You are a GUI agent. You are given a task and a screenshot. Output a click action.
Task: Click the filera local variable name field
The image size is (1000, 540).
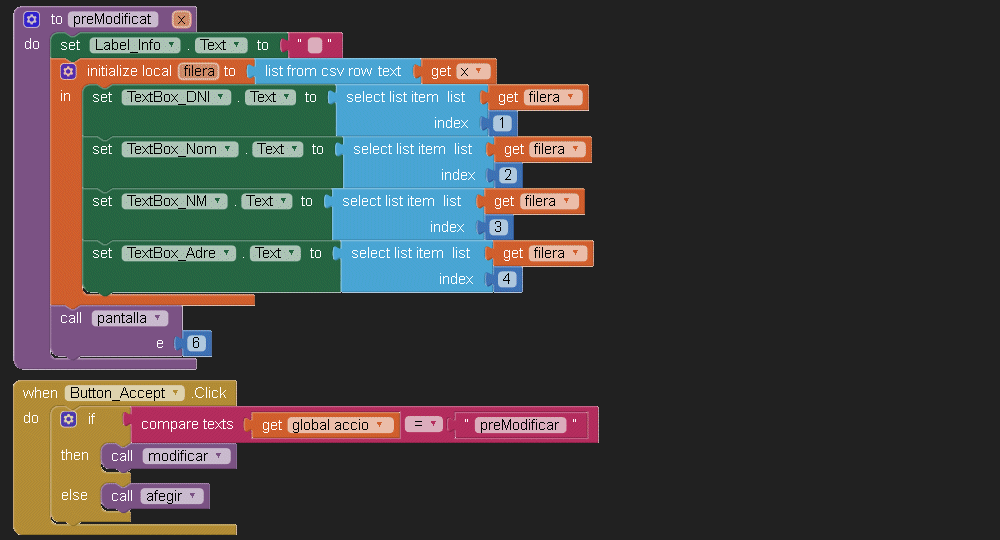pos(198,71)
